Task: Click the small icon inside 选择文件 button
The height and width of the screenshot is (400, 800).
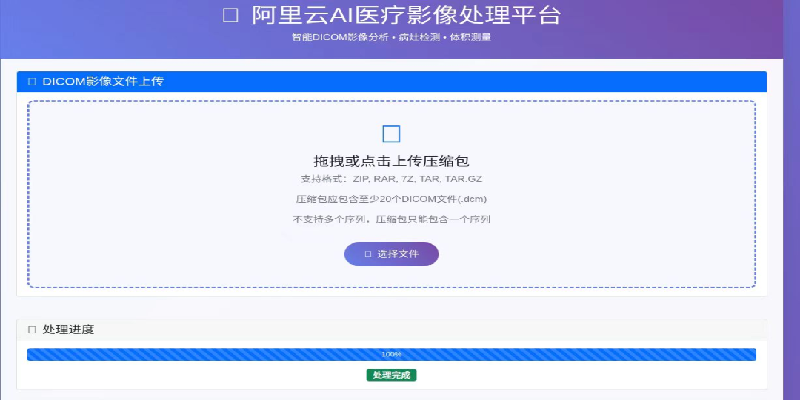Action: (x=368, y=254)
